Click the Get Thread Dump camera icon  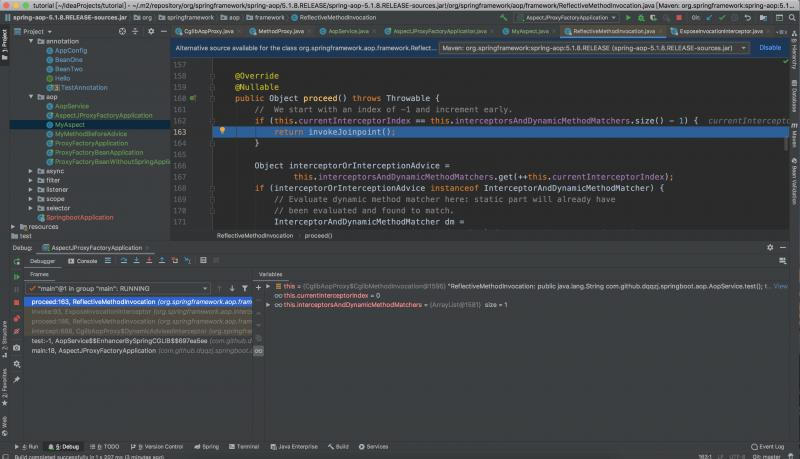point(17,348)
